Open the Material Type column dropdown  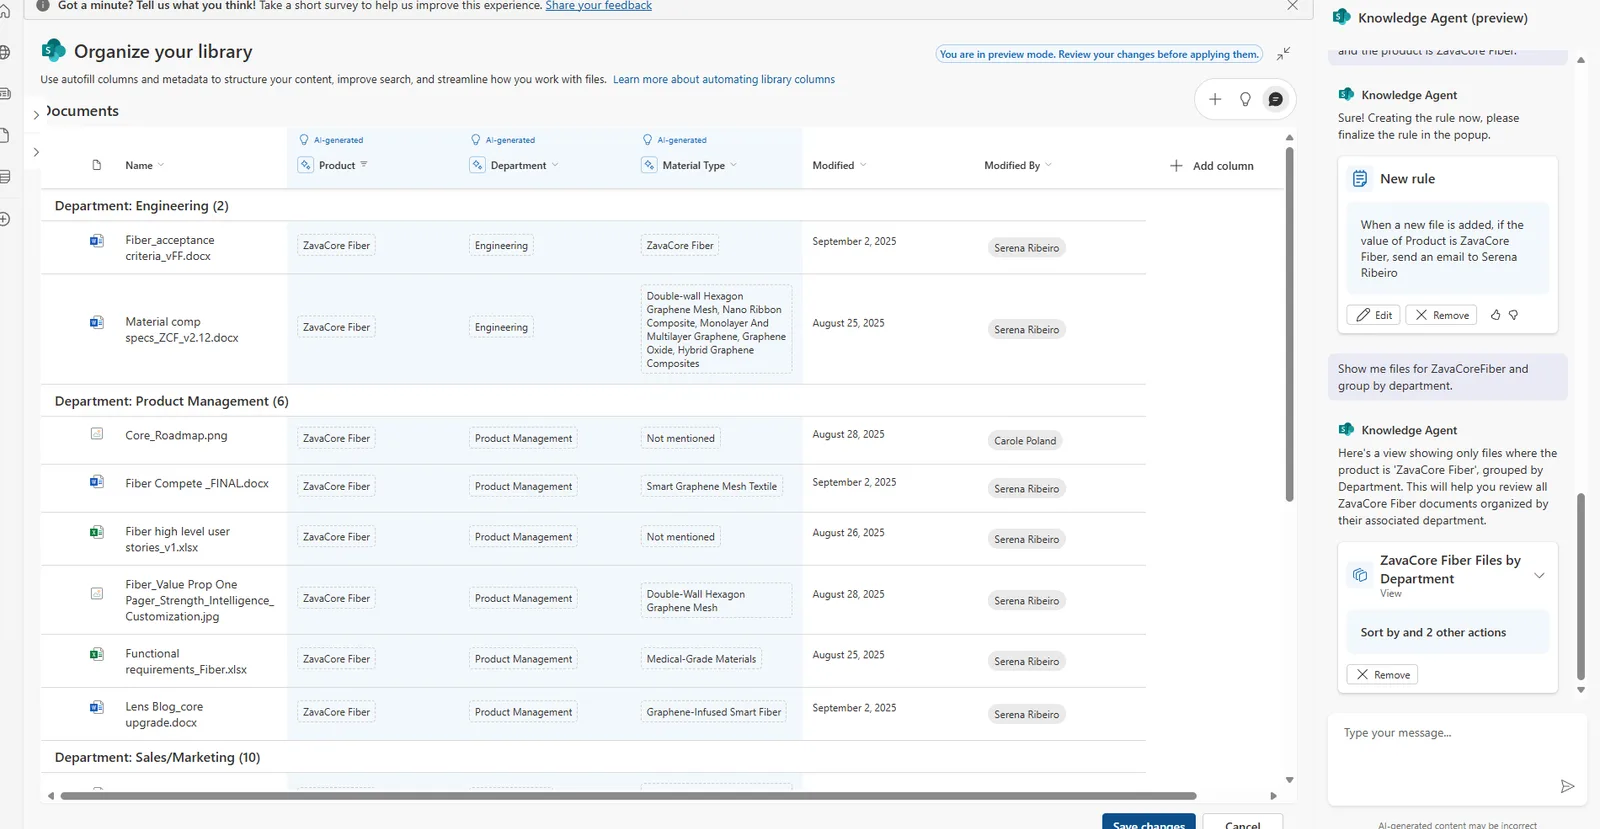pyautogui.click(x=733, y=165)
